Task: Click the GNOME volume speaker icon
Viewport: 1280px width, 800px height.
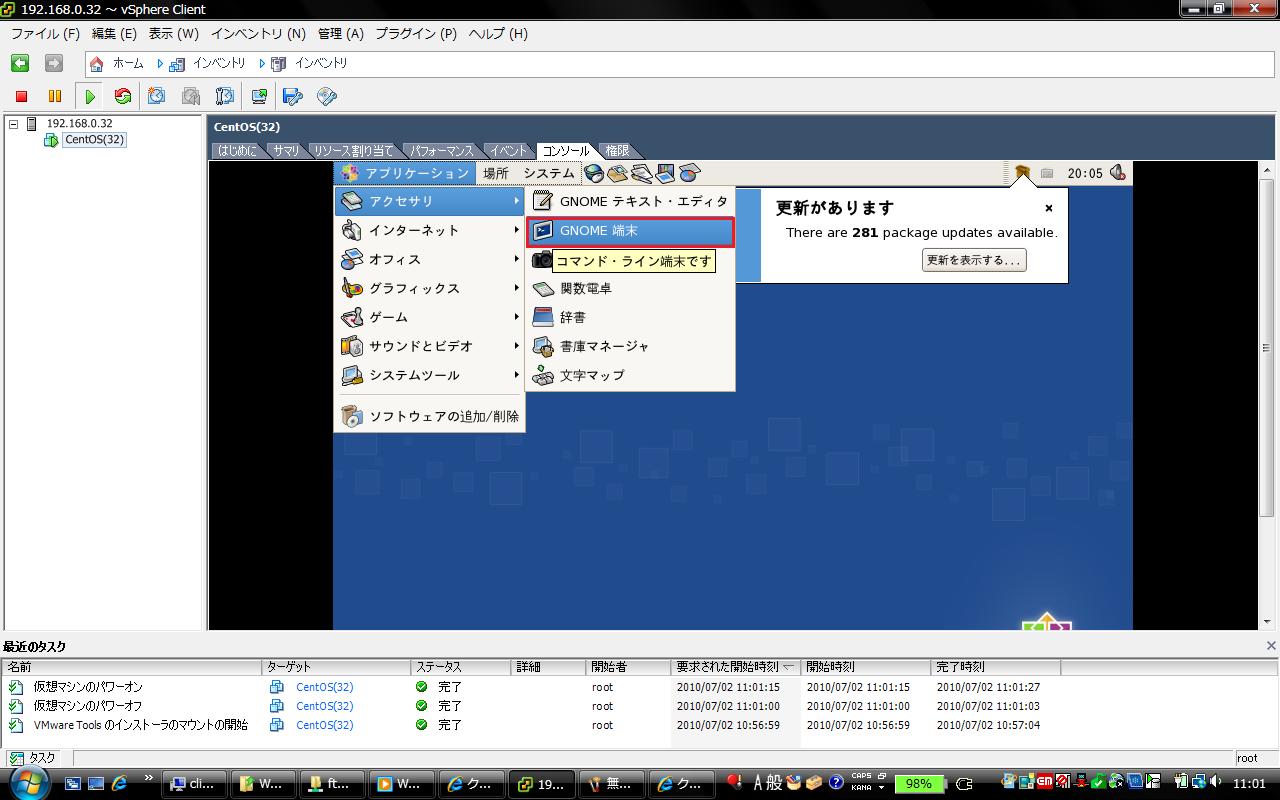Action: coord(1117,173)
